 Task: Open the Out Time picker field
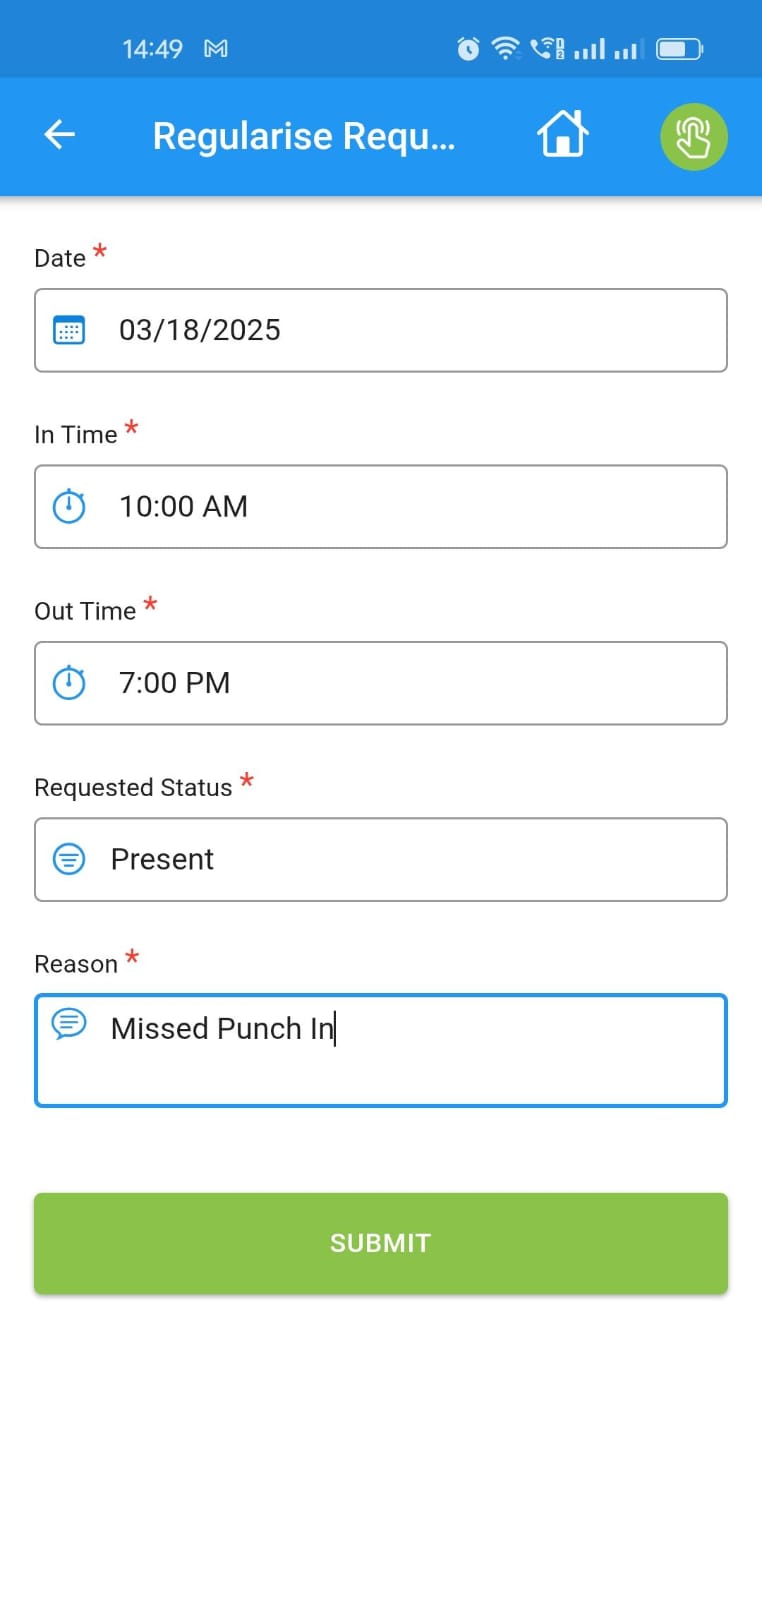tap(400, 683)
